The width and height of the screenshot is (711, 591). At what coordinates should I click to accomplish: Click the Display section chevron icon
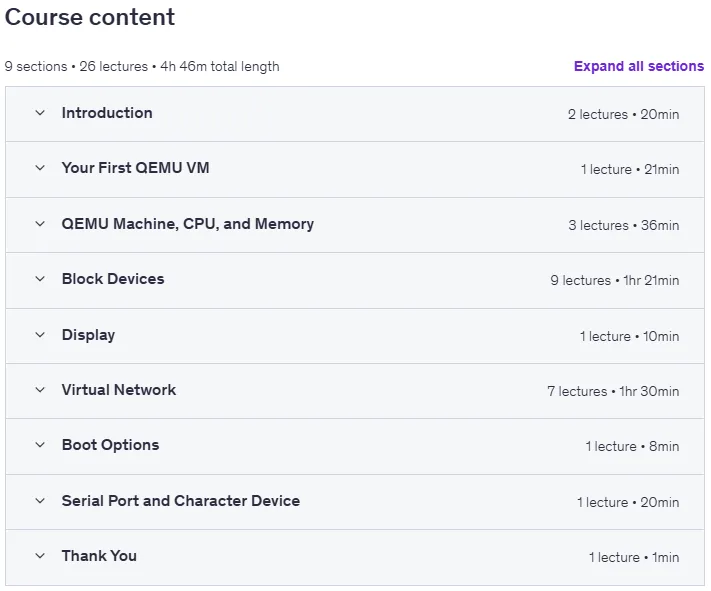[40, 335]
